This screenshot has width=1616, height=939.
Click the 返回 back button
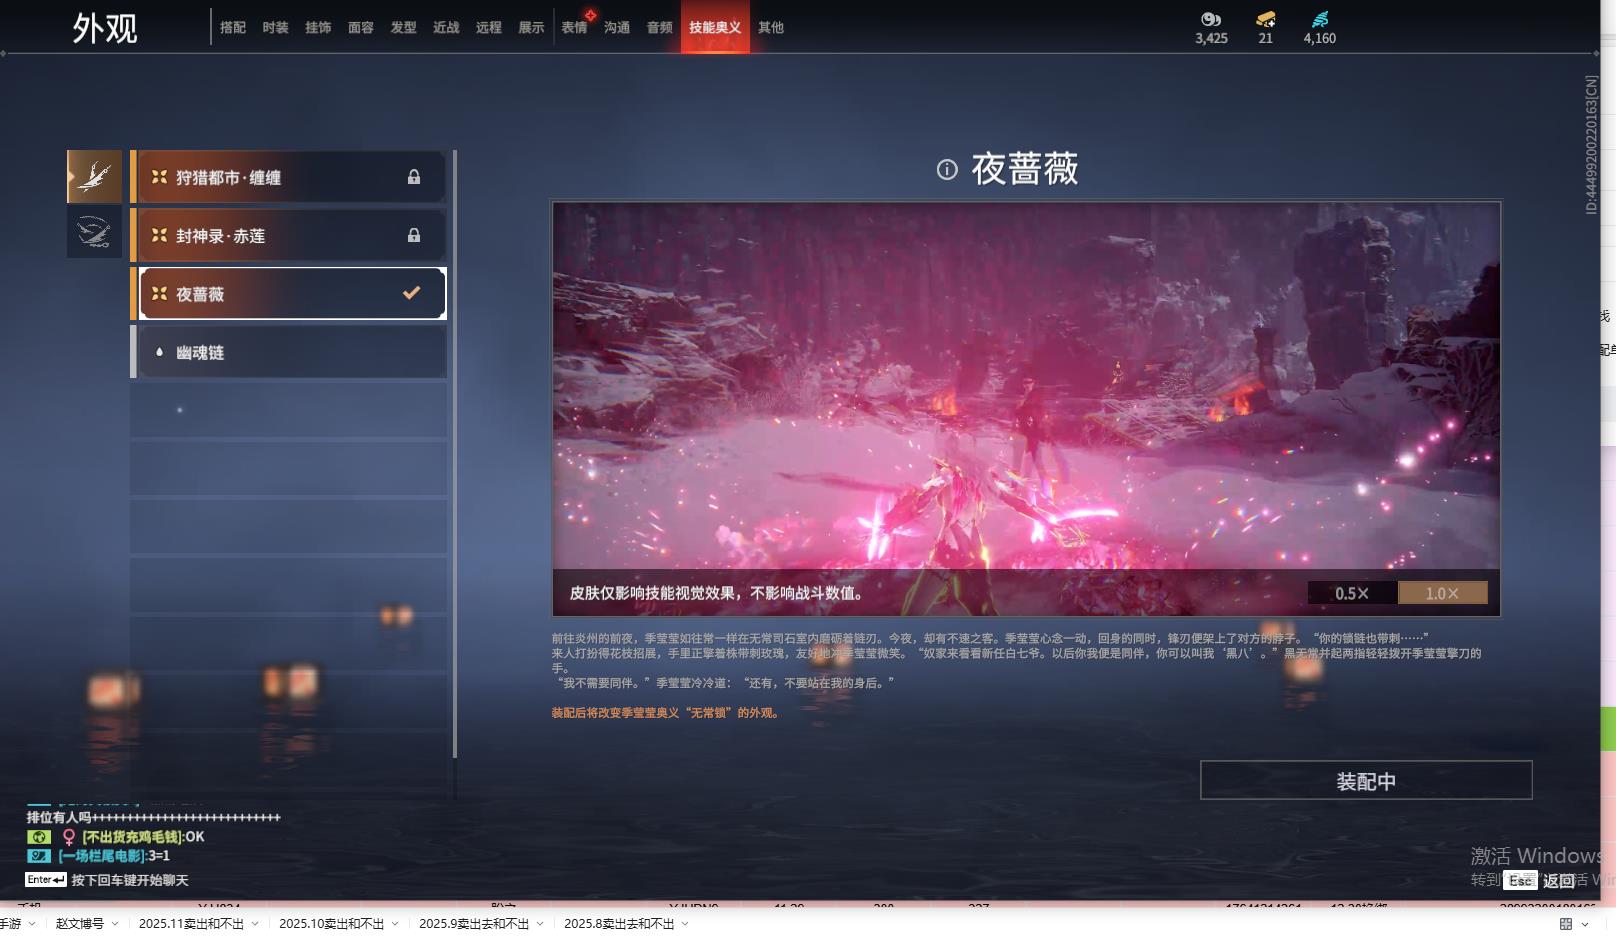(1559, 881)
